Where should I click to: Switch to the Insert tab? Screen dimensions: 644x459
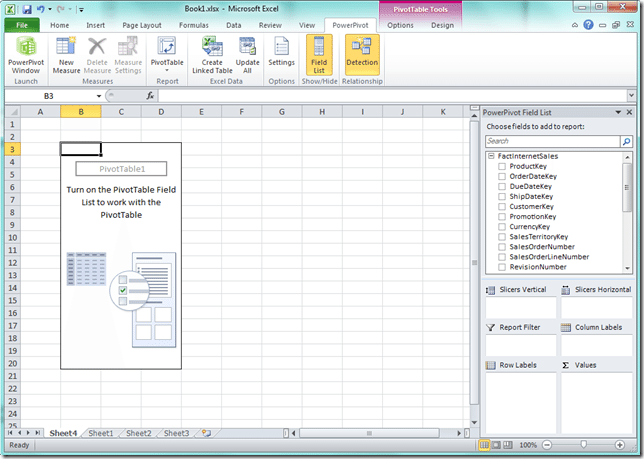click(x=95, y=25)
